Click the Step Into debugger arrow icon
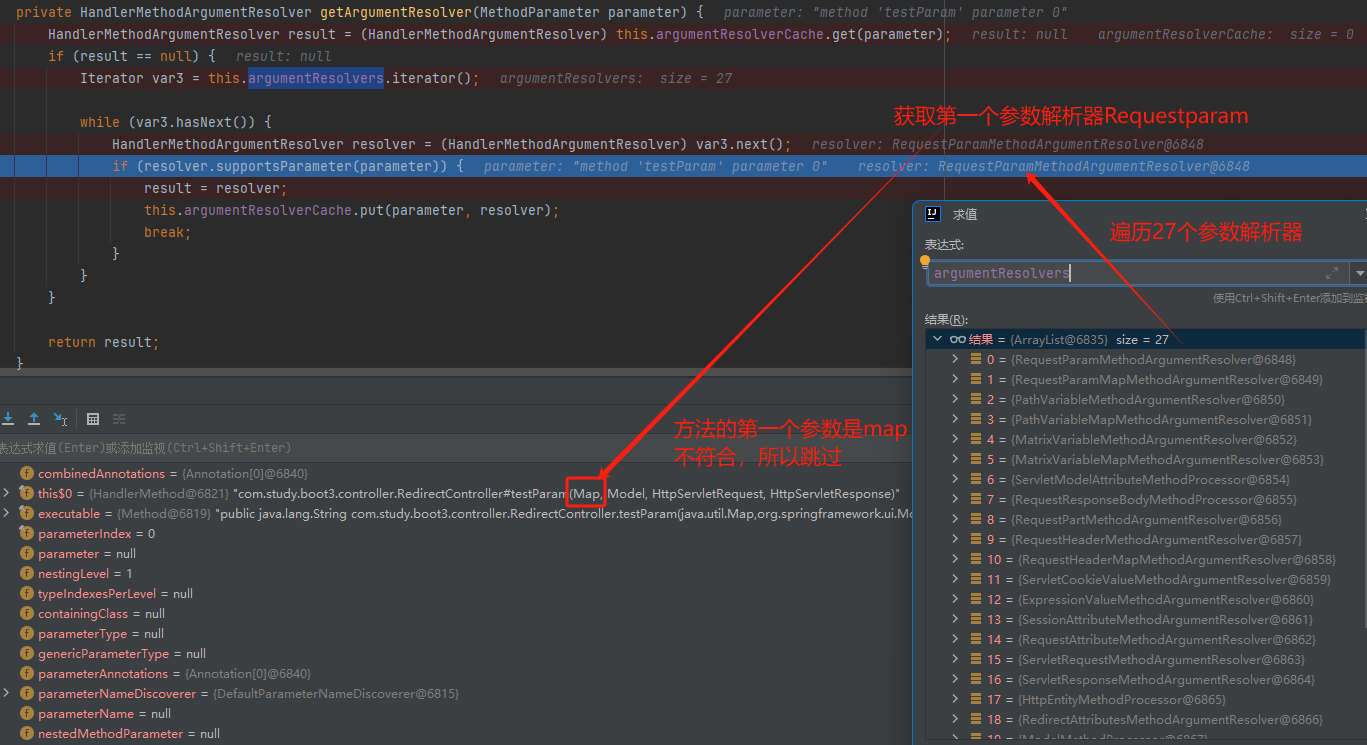This screenshot has height=745, width=1367. tap(8, 419)
